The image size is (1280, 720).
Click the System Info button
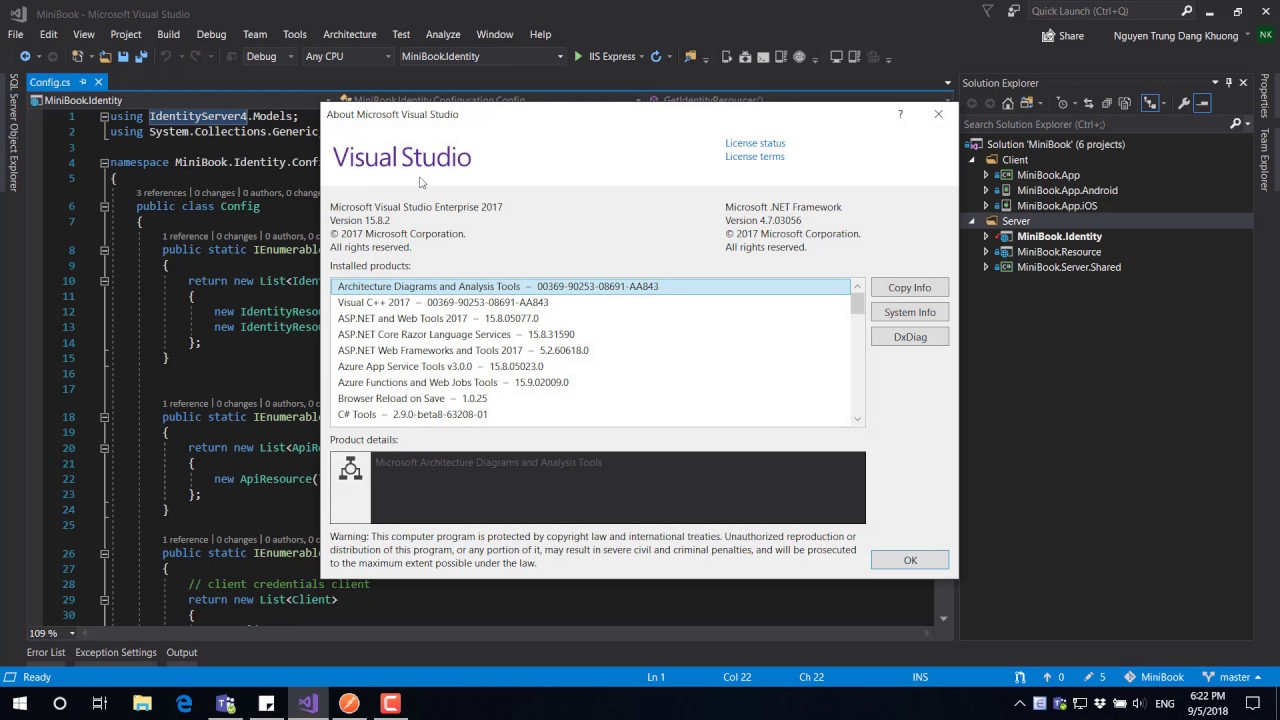click(x=910, y=312)
